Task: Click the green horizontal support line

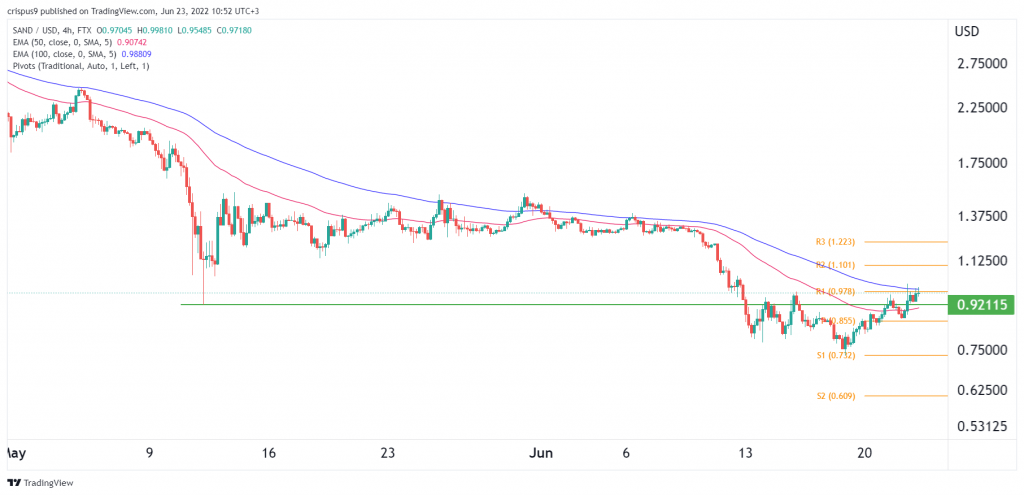Action: click(564, 304)
